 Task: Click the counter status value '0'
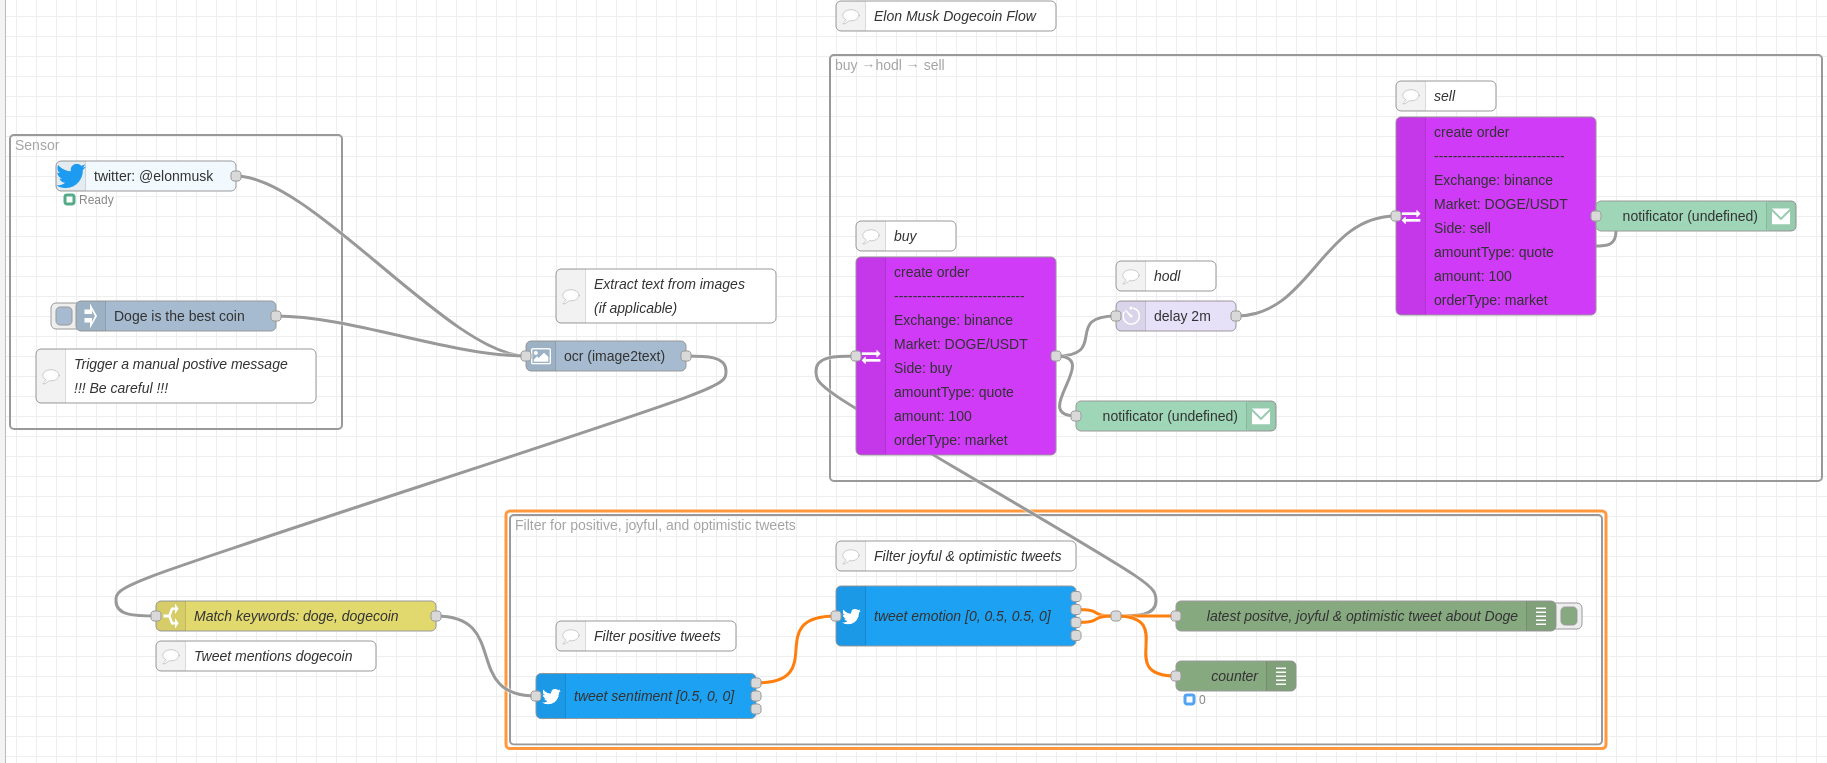click(1202, 700)
